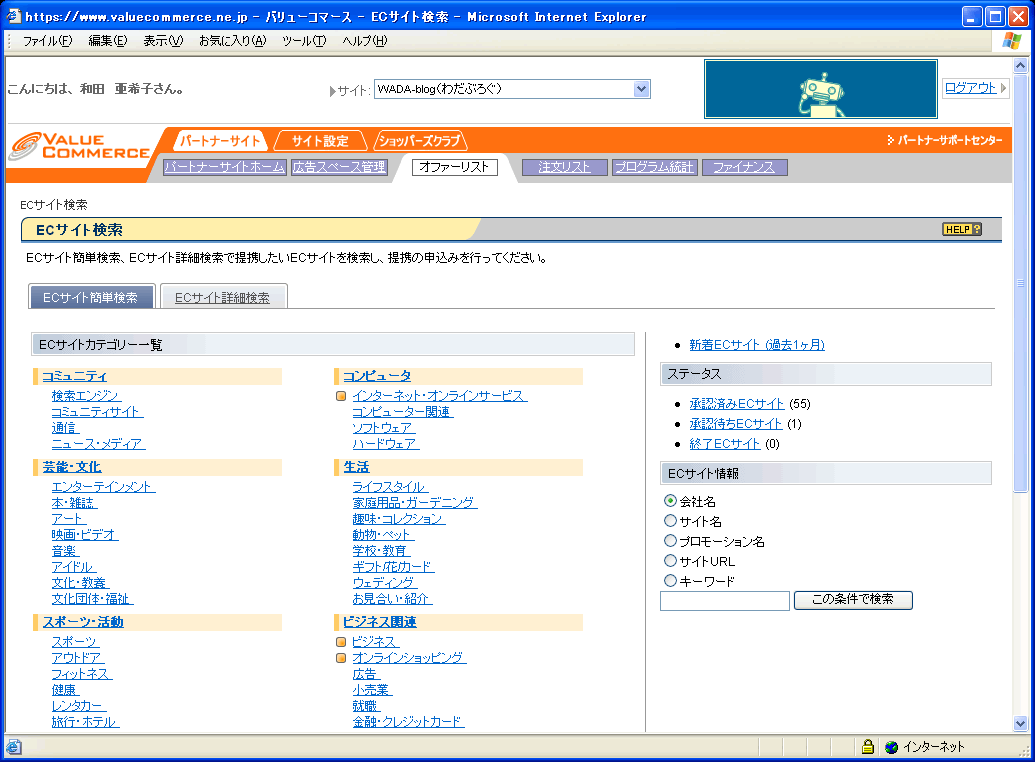Click the Windows flag logo in menu bar
This screenshot has width=1035, height=762.
(x=1012, y=41)
